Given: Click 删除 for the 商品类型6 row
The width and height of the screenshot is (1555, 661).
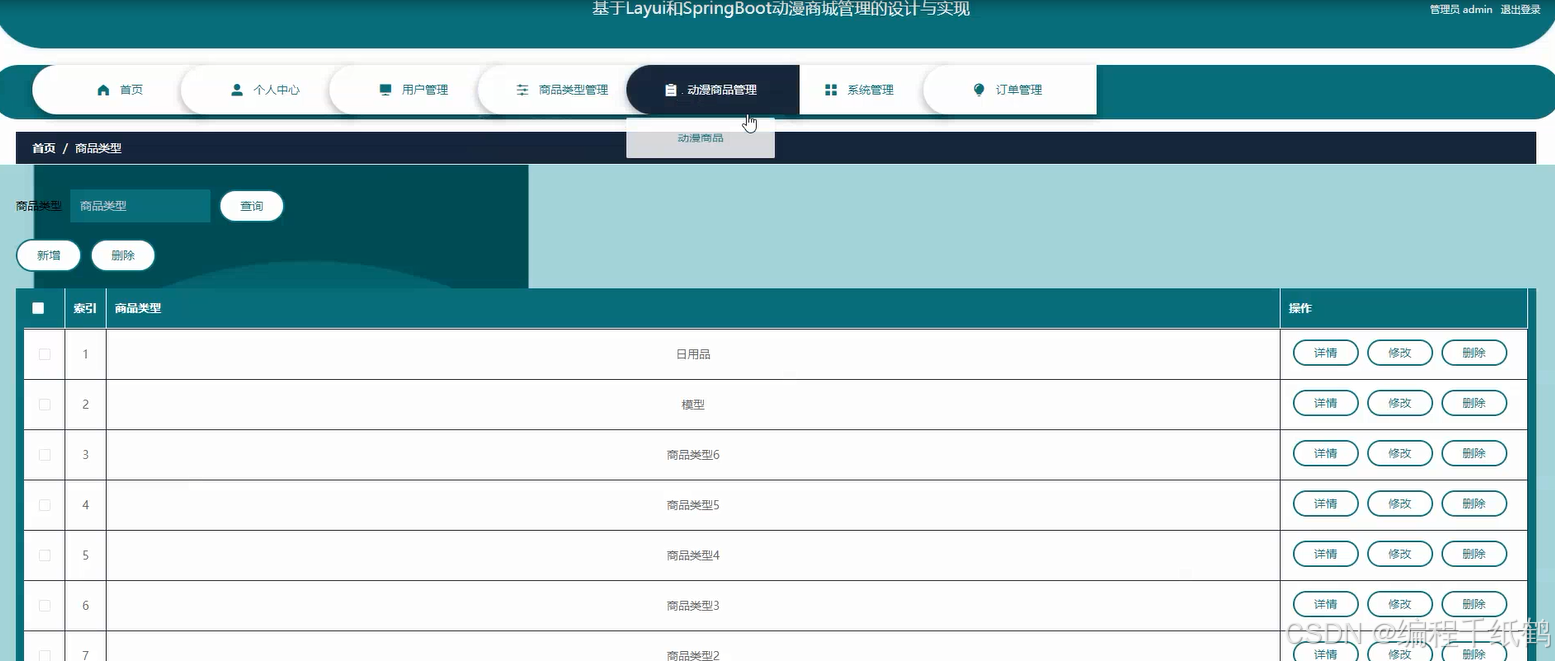Looking at the screenshot, I should [1474, 453].
